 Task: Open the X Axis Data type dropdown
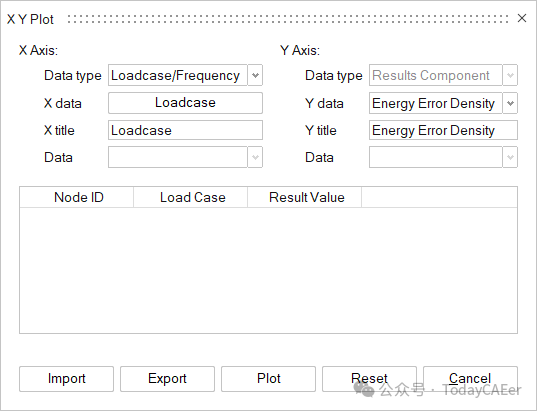[x=255, y=75]
